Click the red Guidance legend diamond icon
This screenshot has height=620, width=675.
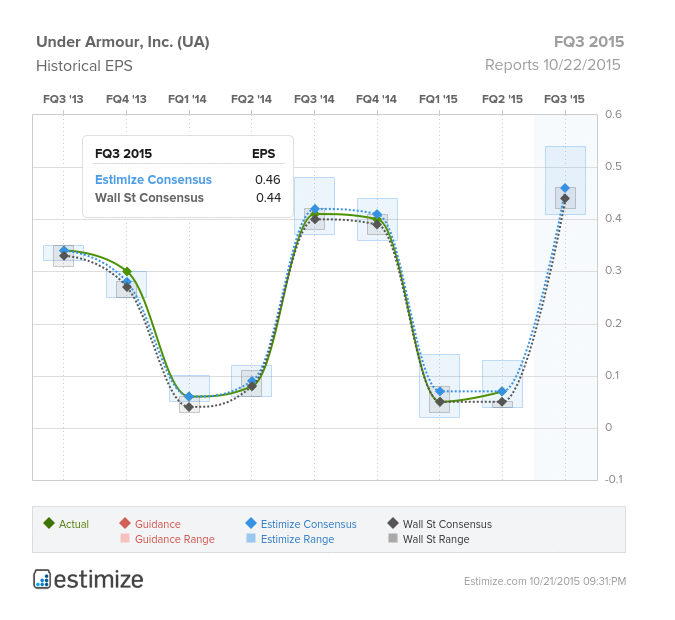point(125,523)
